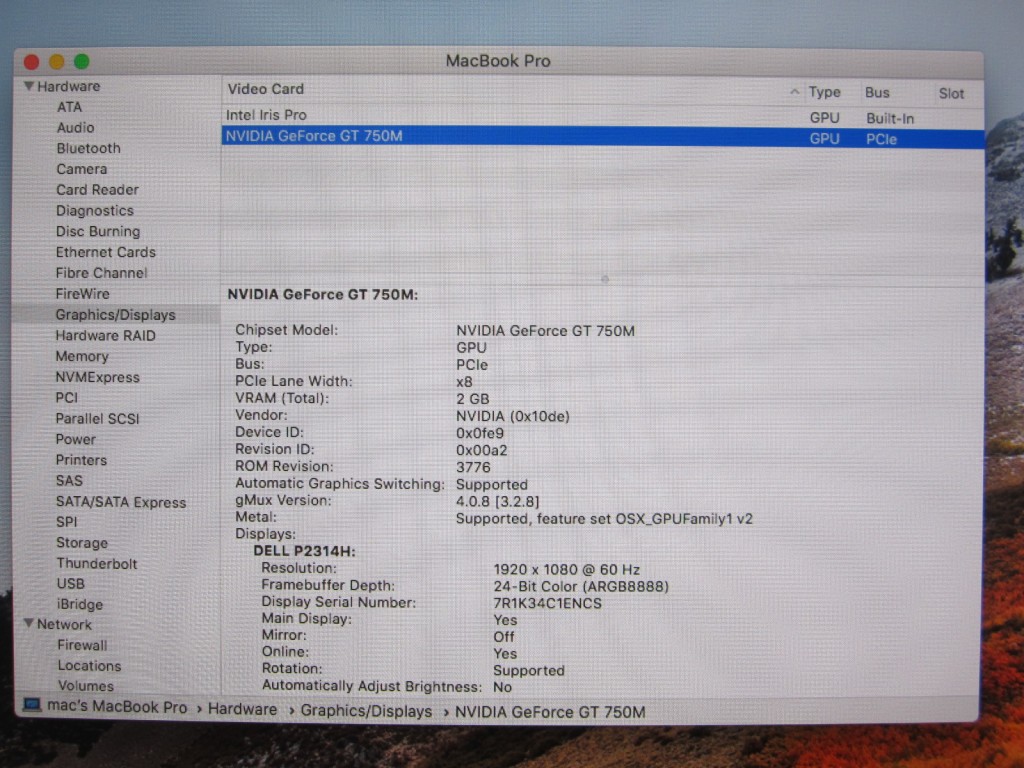Click the bold NVIDIA GeForce GT 750M details heading
Viewport: 1024px width, 768px height.
click(x=323, y=295)
